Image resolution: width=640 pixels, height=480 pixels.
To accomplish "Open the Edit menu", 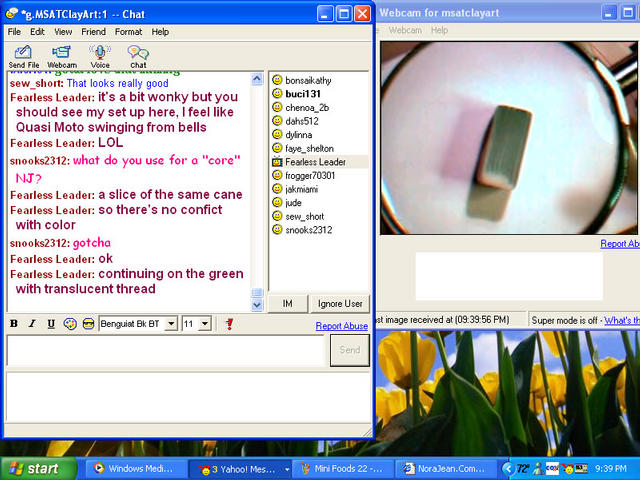I will pos(37,32).
